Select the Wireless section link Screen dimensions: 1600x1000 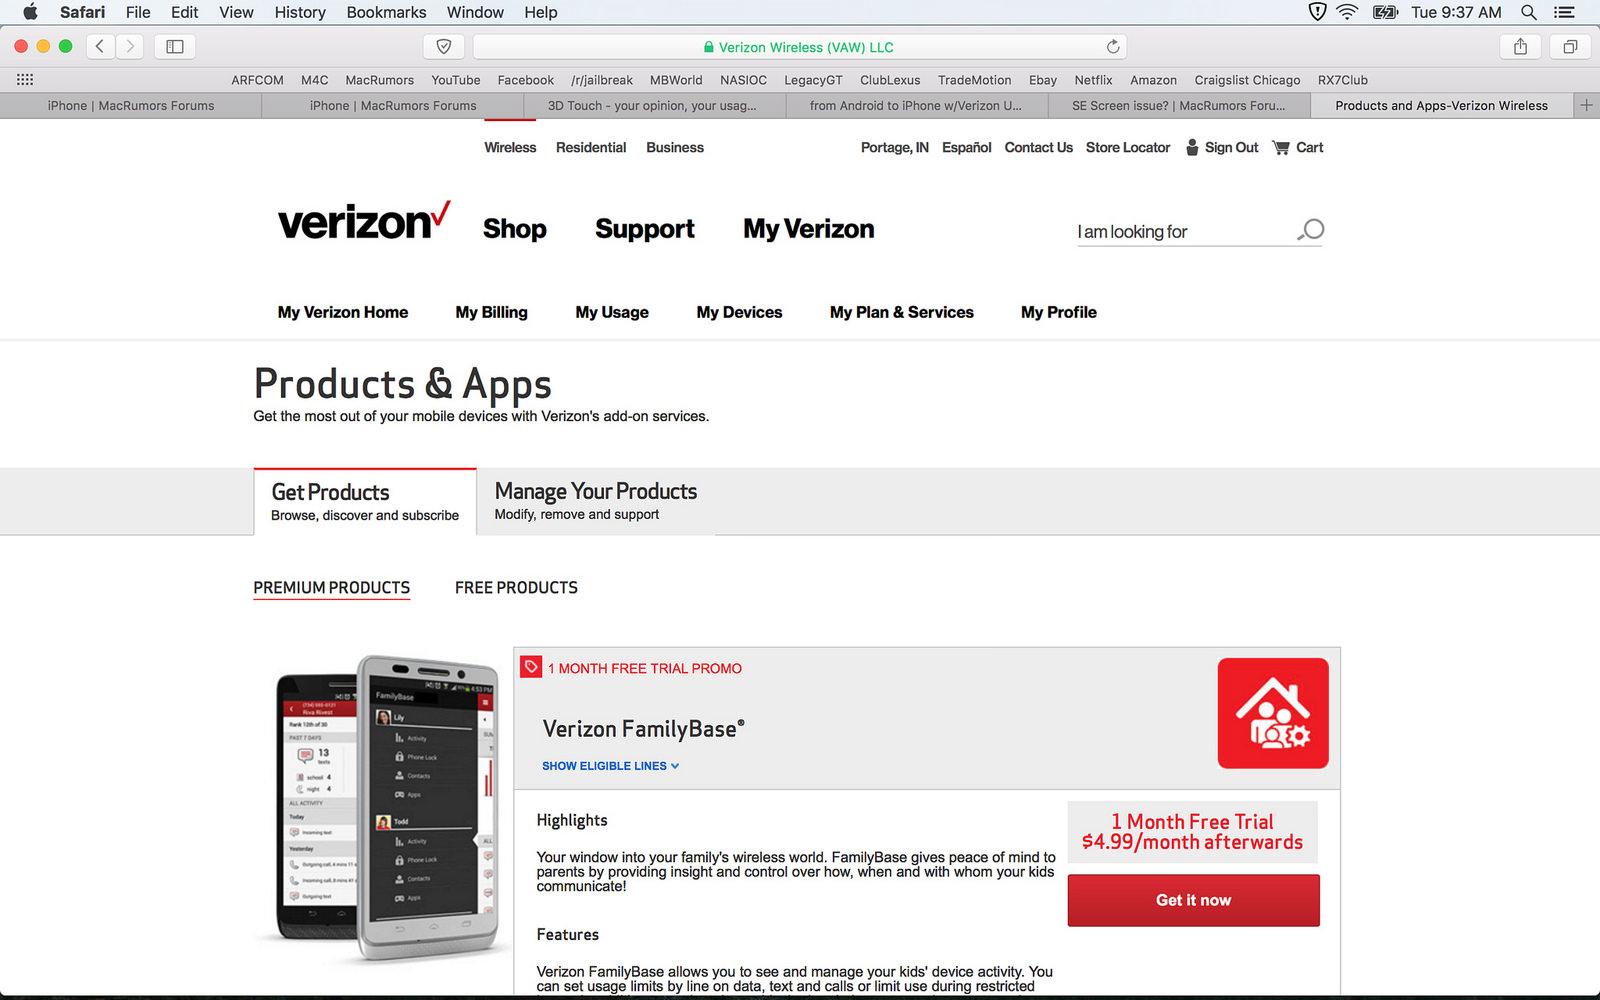[510, 147]
